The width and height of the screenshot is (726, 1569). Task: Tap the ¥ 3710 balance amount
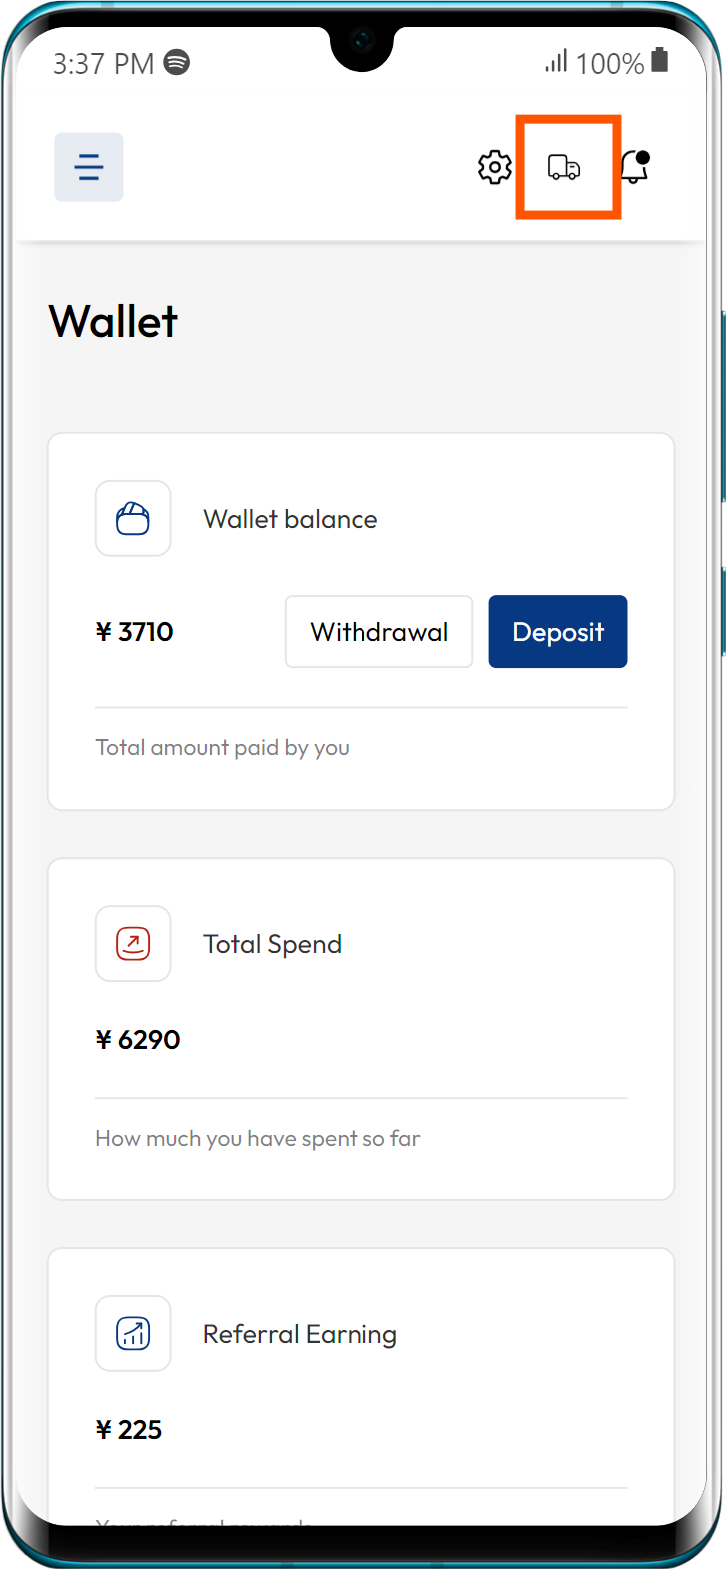click(134, 632)
